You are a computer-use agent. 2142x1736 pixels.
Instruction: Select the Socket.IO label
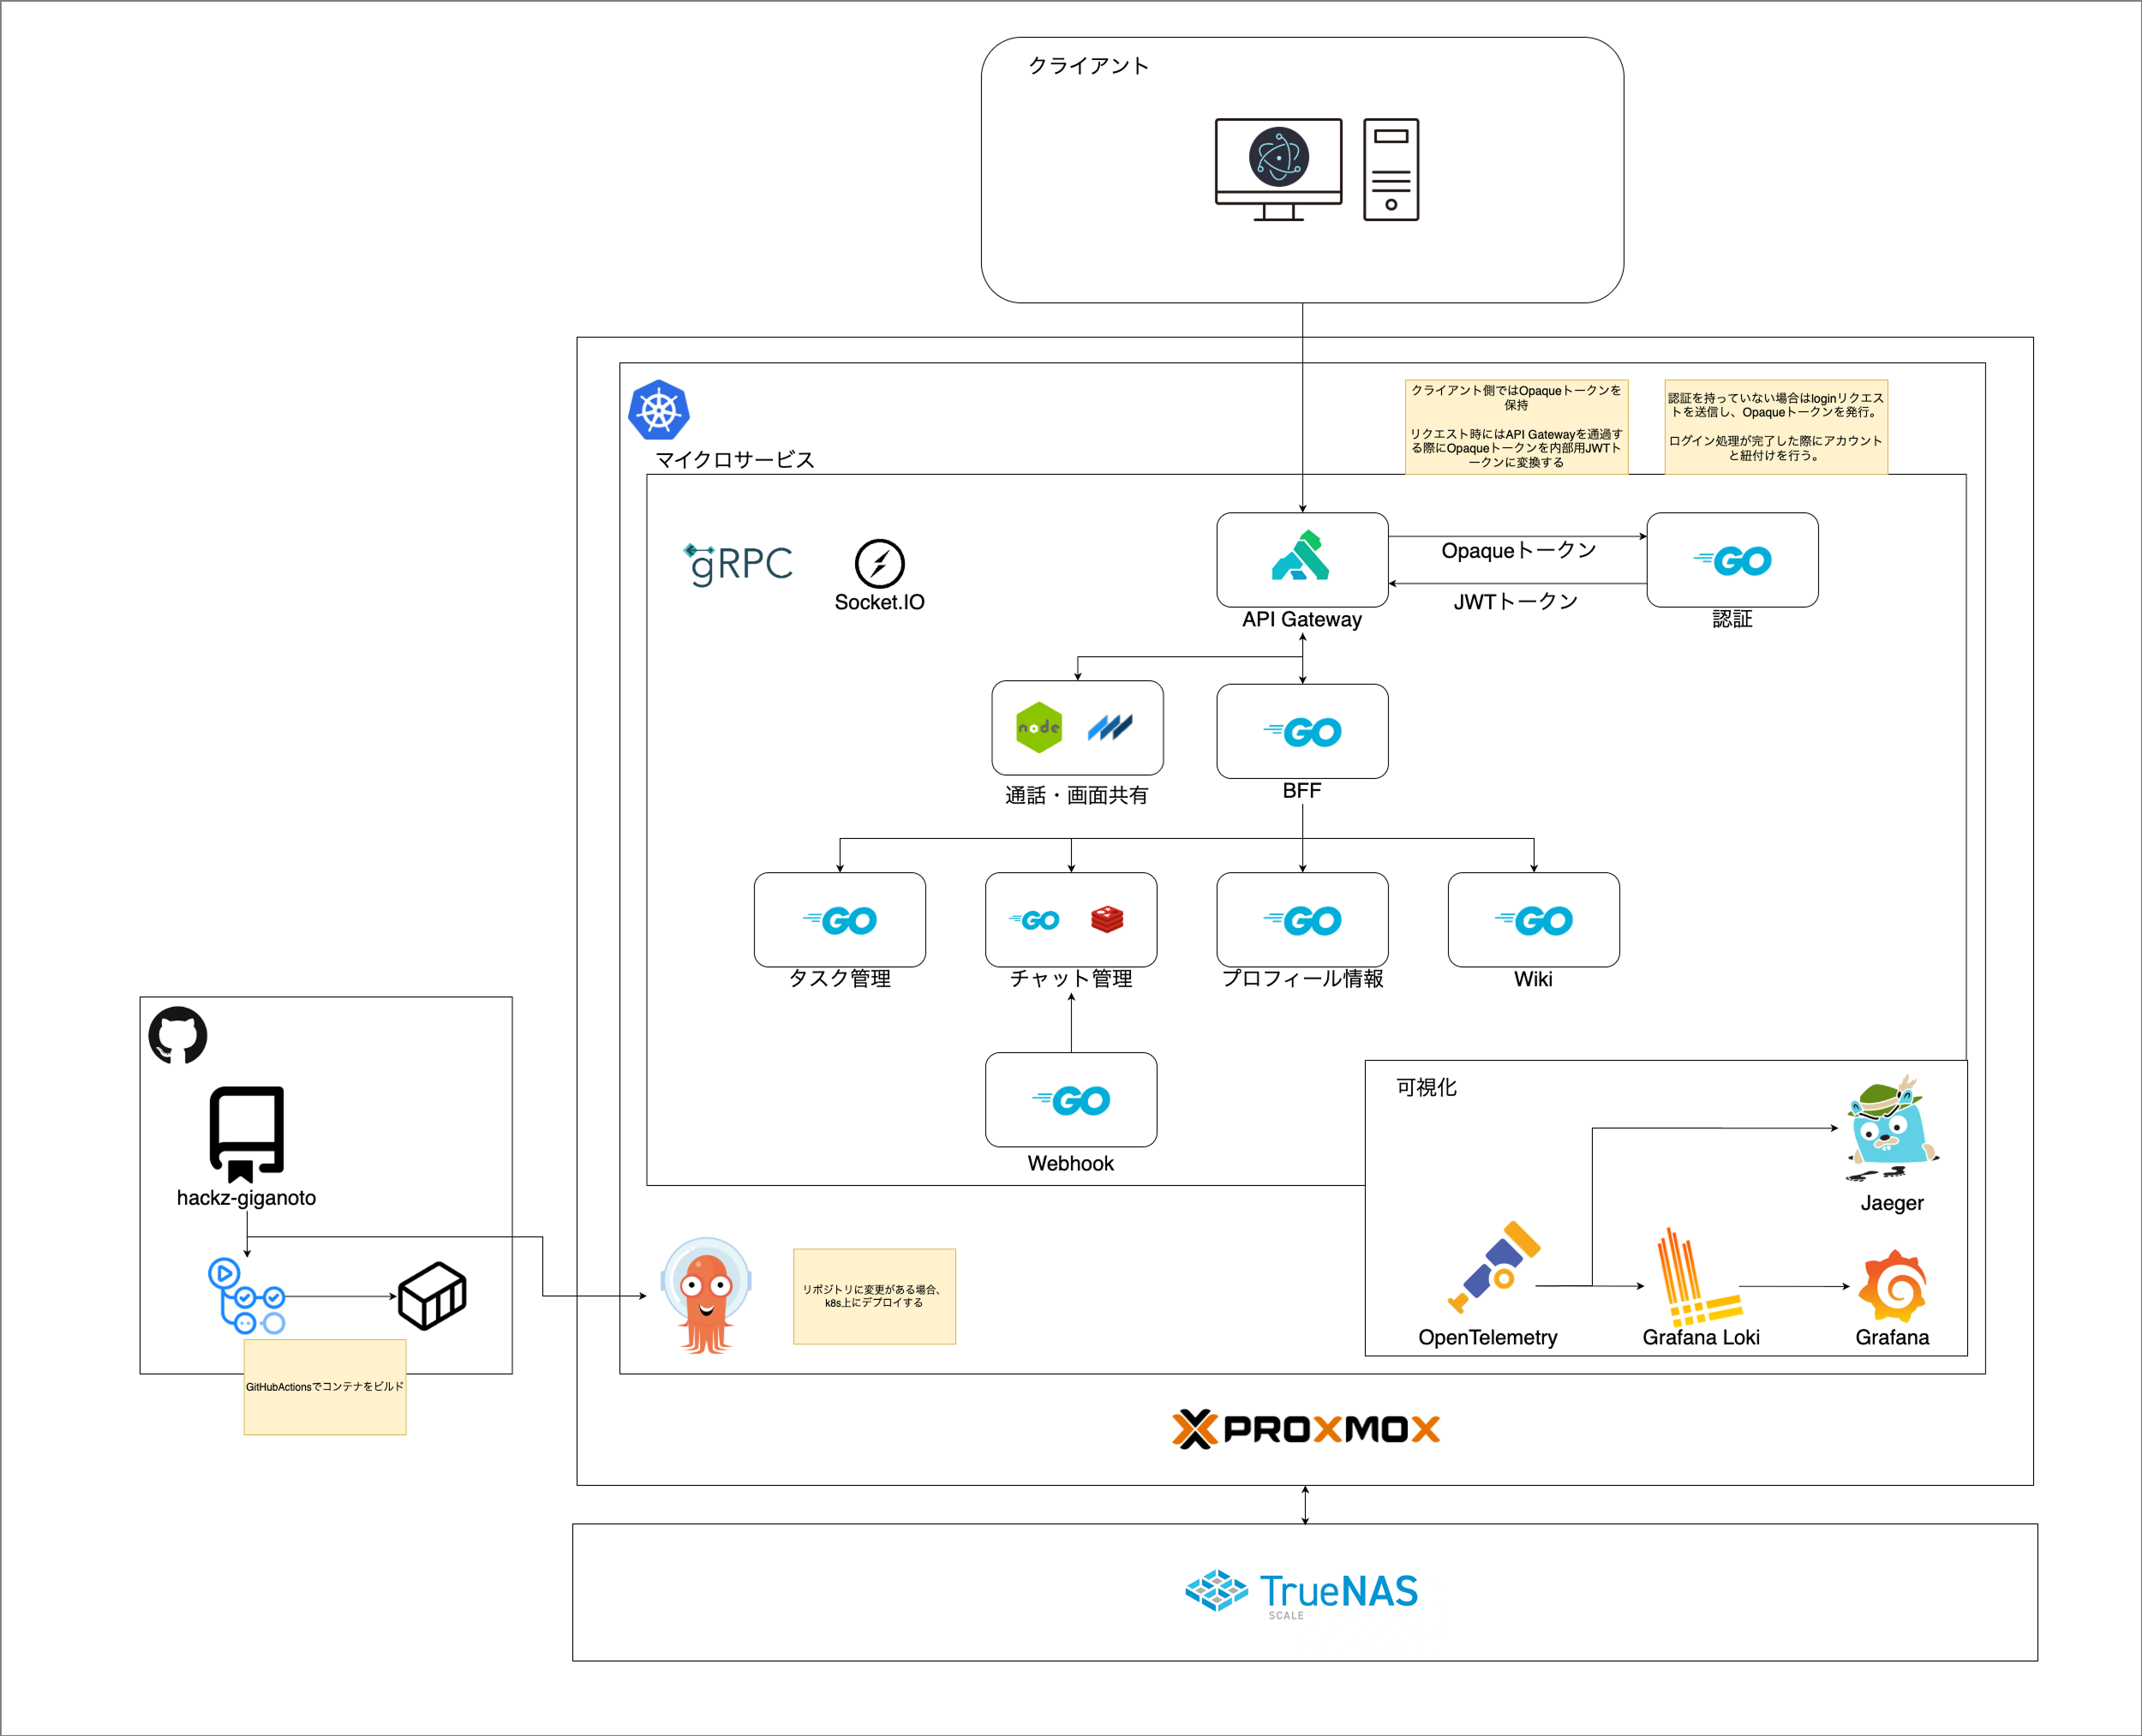click(880, 602)
